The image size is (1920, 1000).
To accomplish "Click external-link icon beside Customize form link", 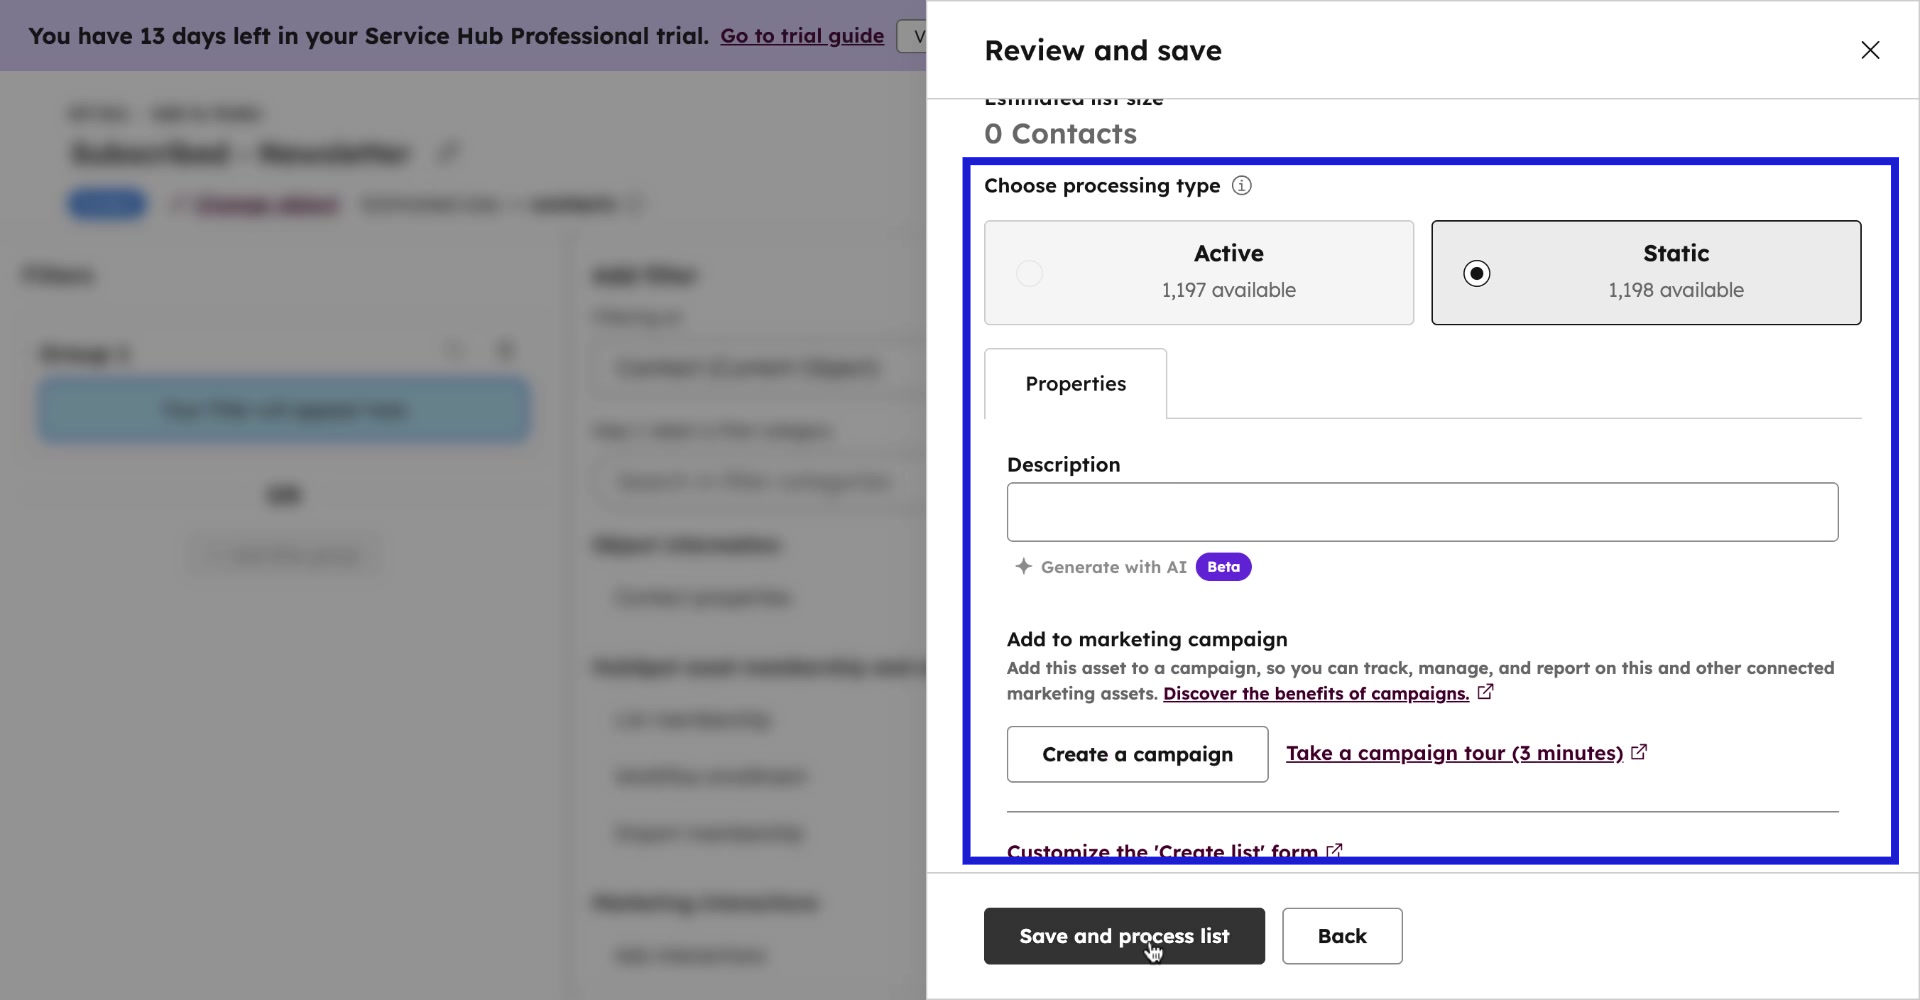I will (1334, 851).
